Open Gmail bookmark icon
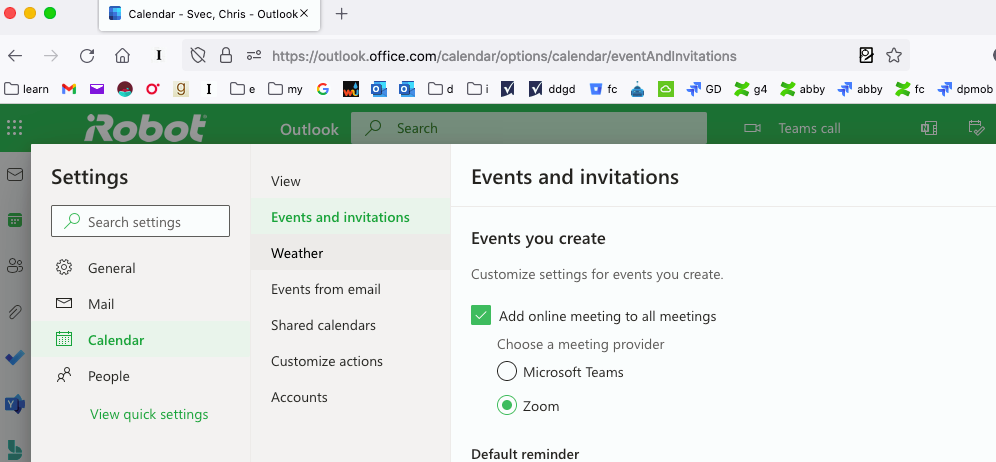996x462 pixels. 69,89
